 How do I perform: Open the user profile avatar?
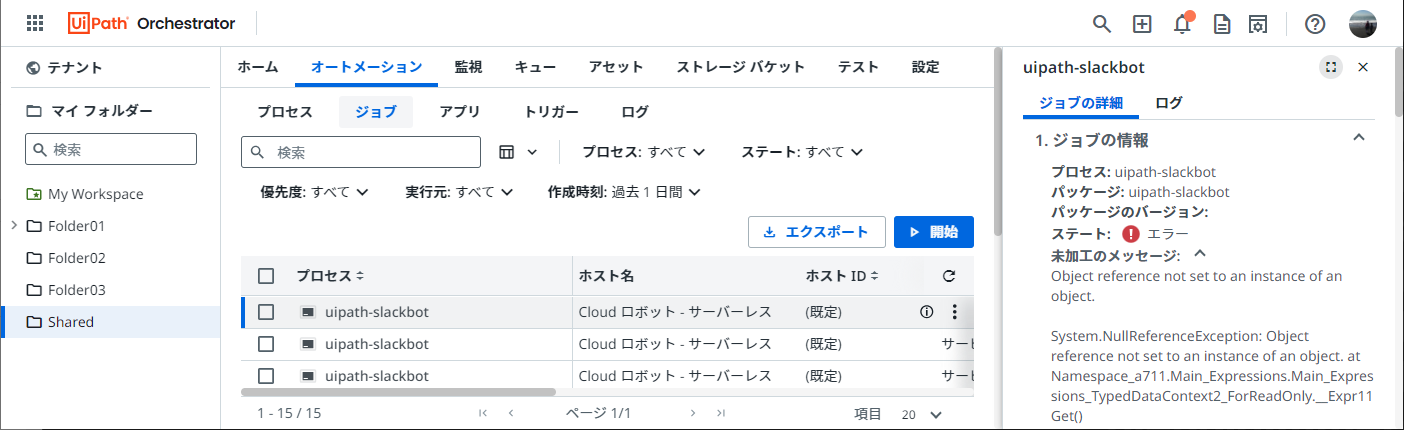point(1363,23)
